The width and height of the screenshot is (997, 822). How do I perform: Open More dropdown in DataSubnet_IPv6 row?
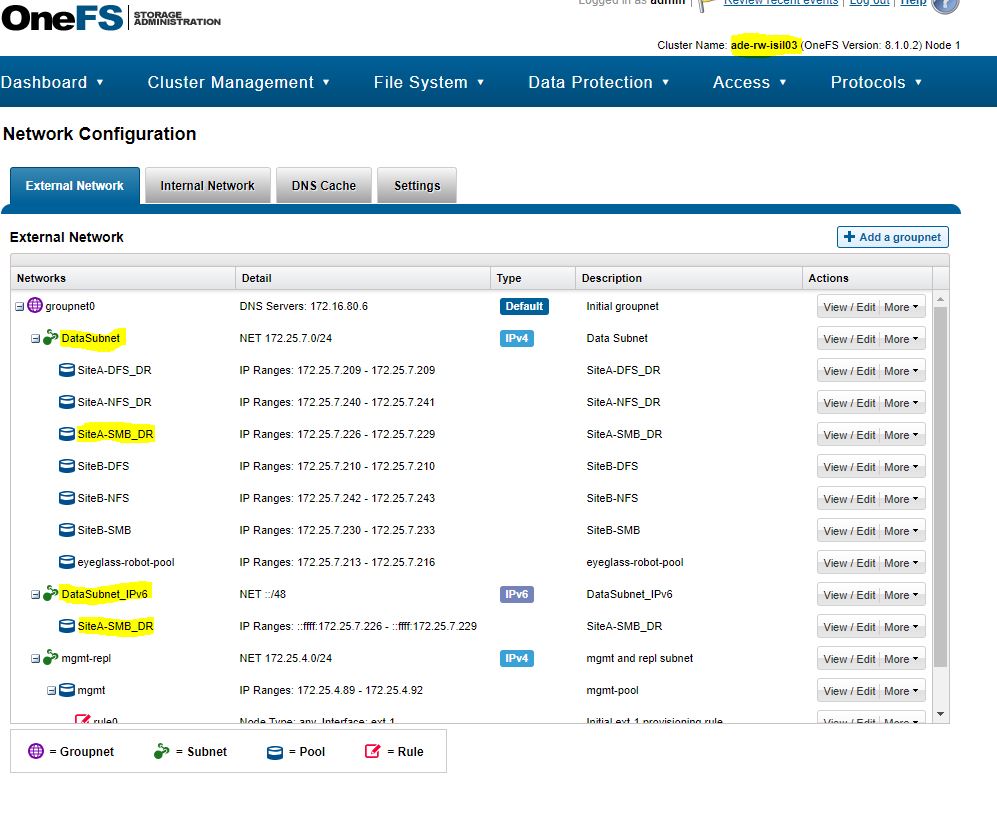tap(902, 594)
